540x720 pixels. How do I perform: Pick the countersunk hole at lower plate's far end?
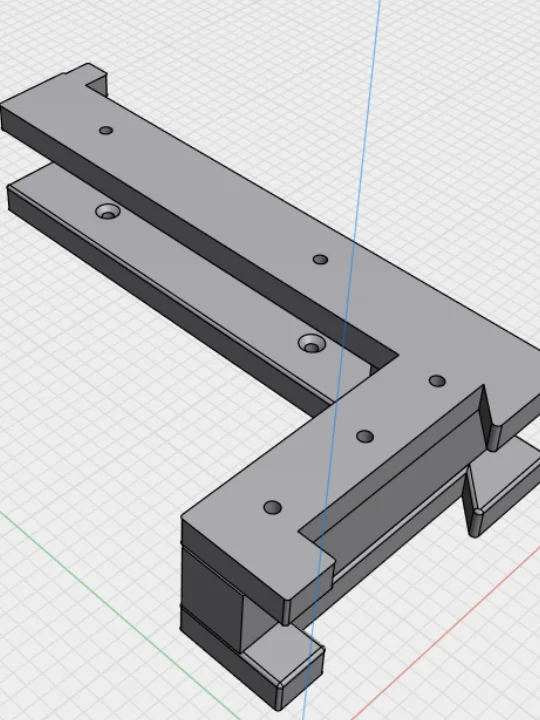[x=108, y=212]
